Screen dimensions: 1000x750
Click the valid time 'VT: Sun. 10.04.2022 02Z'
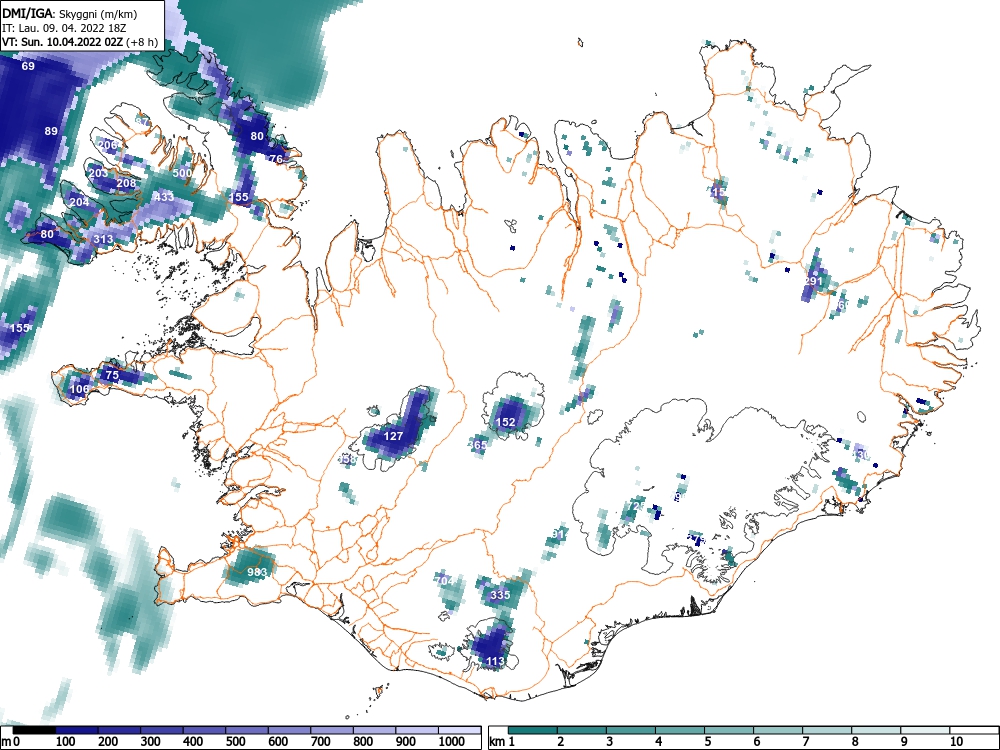[x=63, y=42]
